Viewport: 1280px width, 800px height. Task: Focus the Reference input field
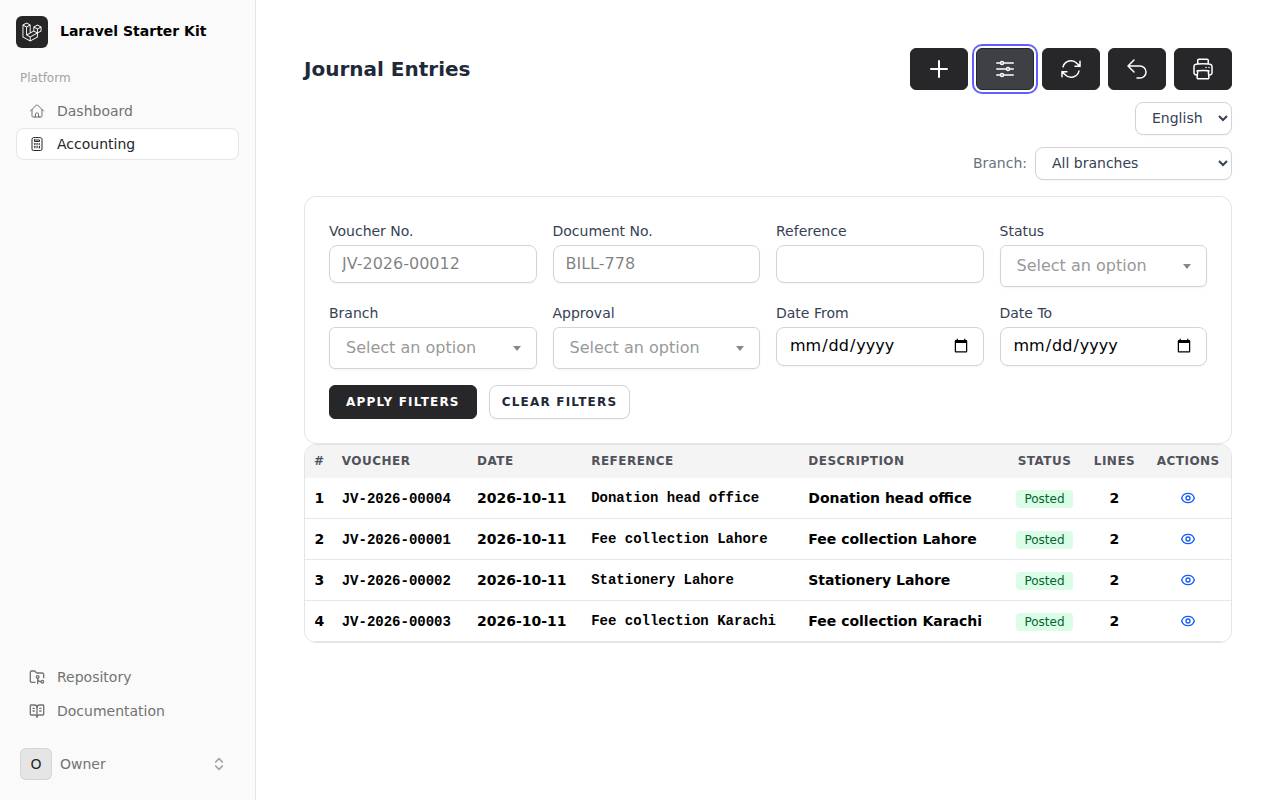pyautogui.click(x=879, y=264)
